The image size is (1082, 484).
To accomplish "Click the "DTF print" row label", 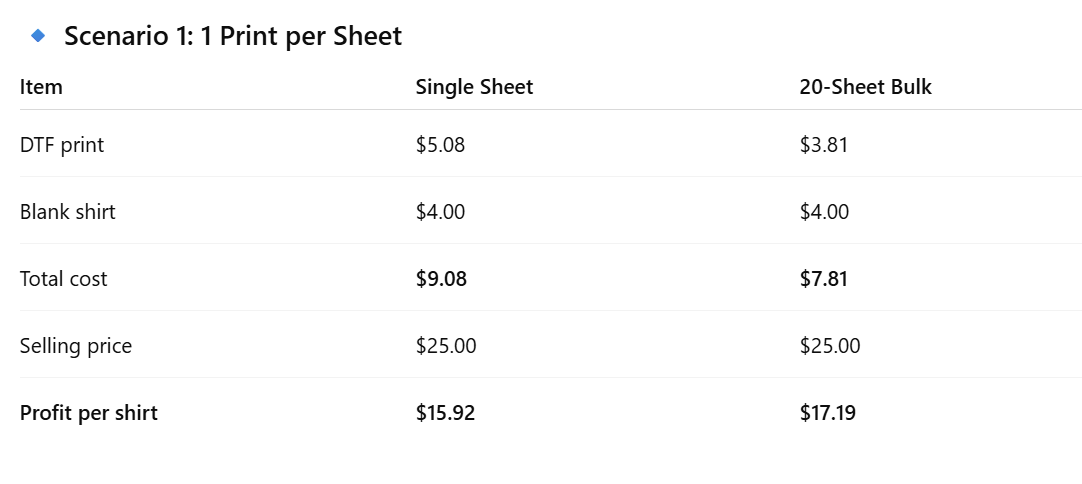I will pyautogui.click(x=62, y=145).
